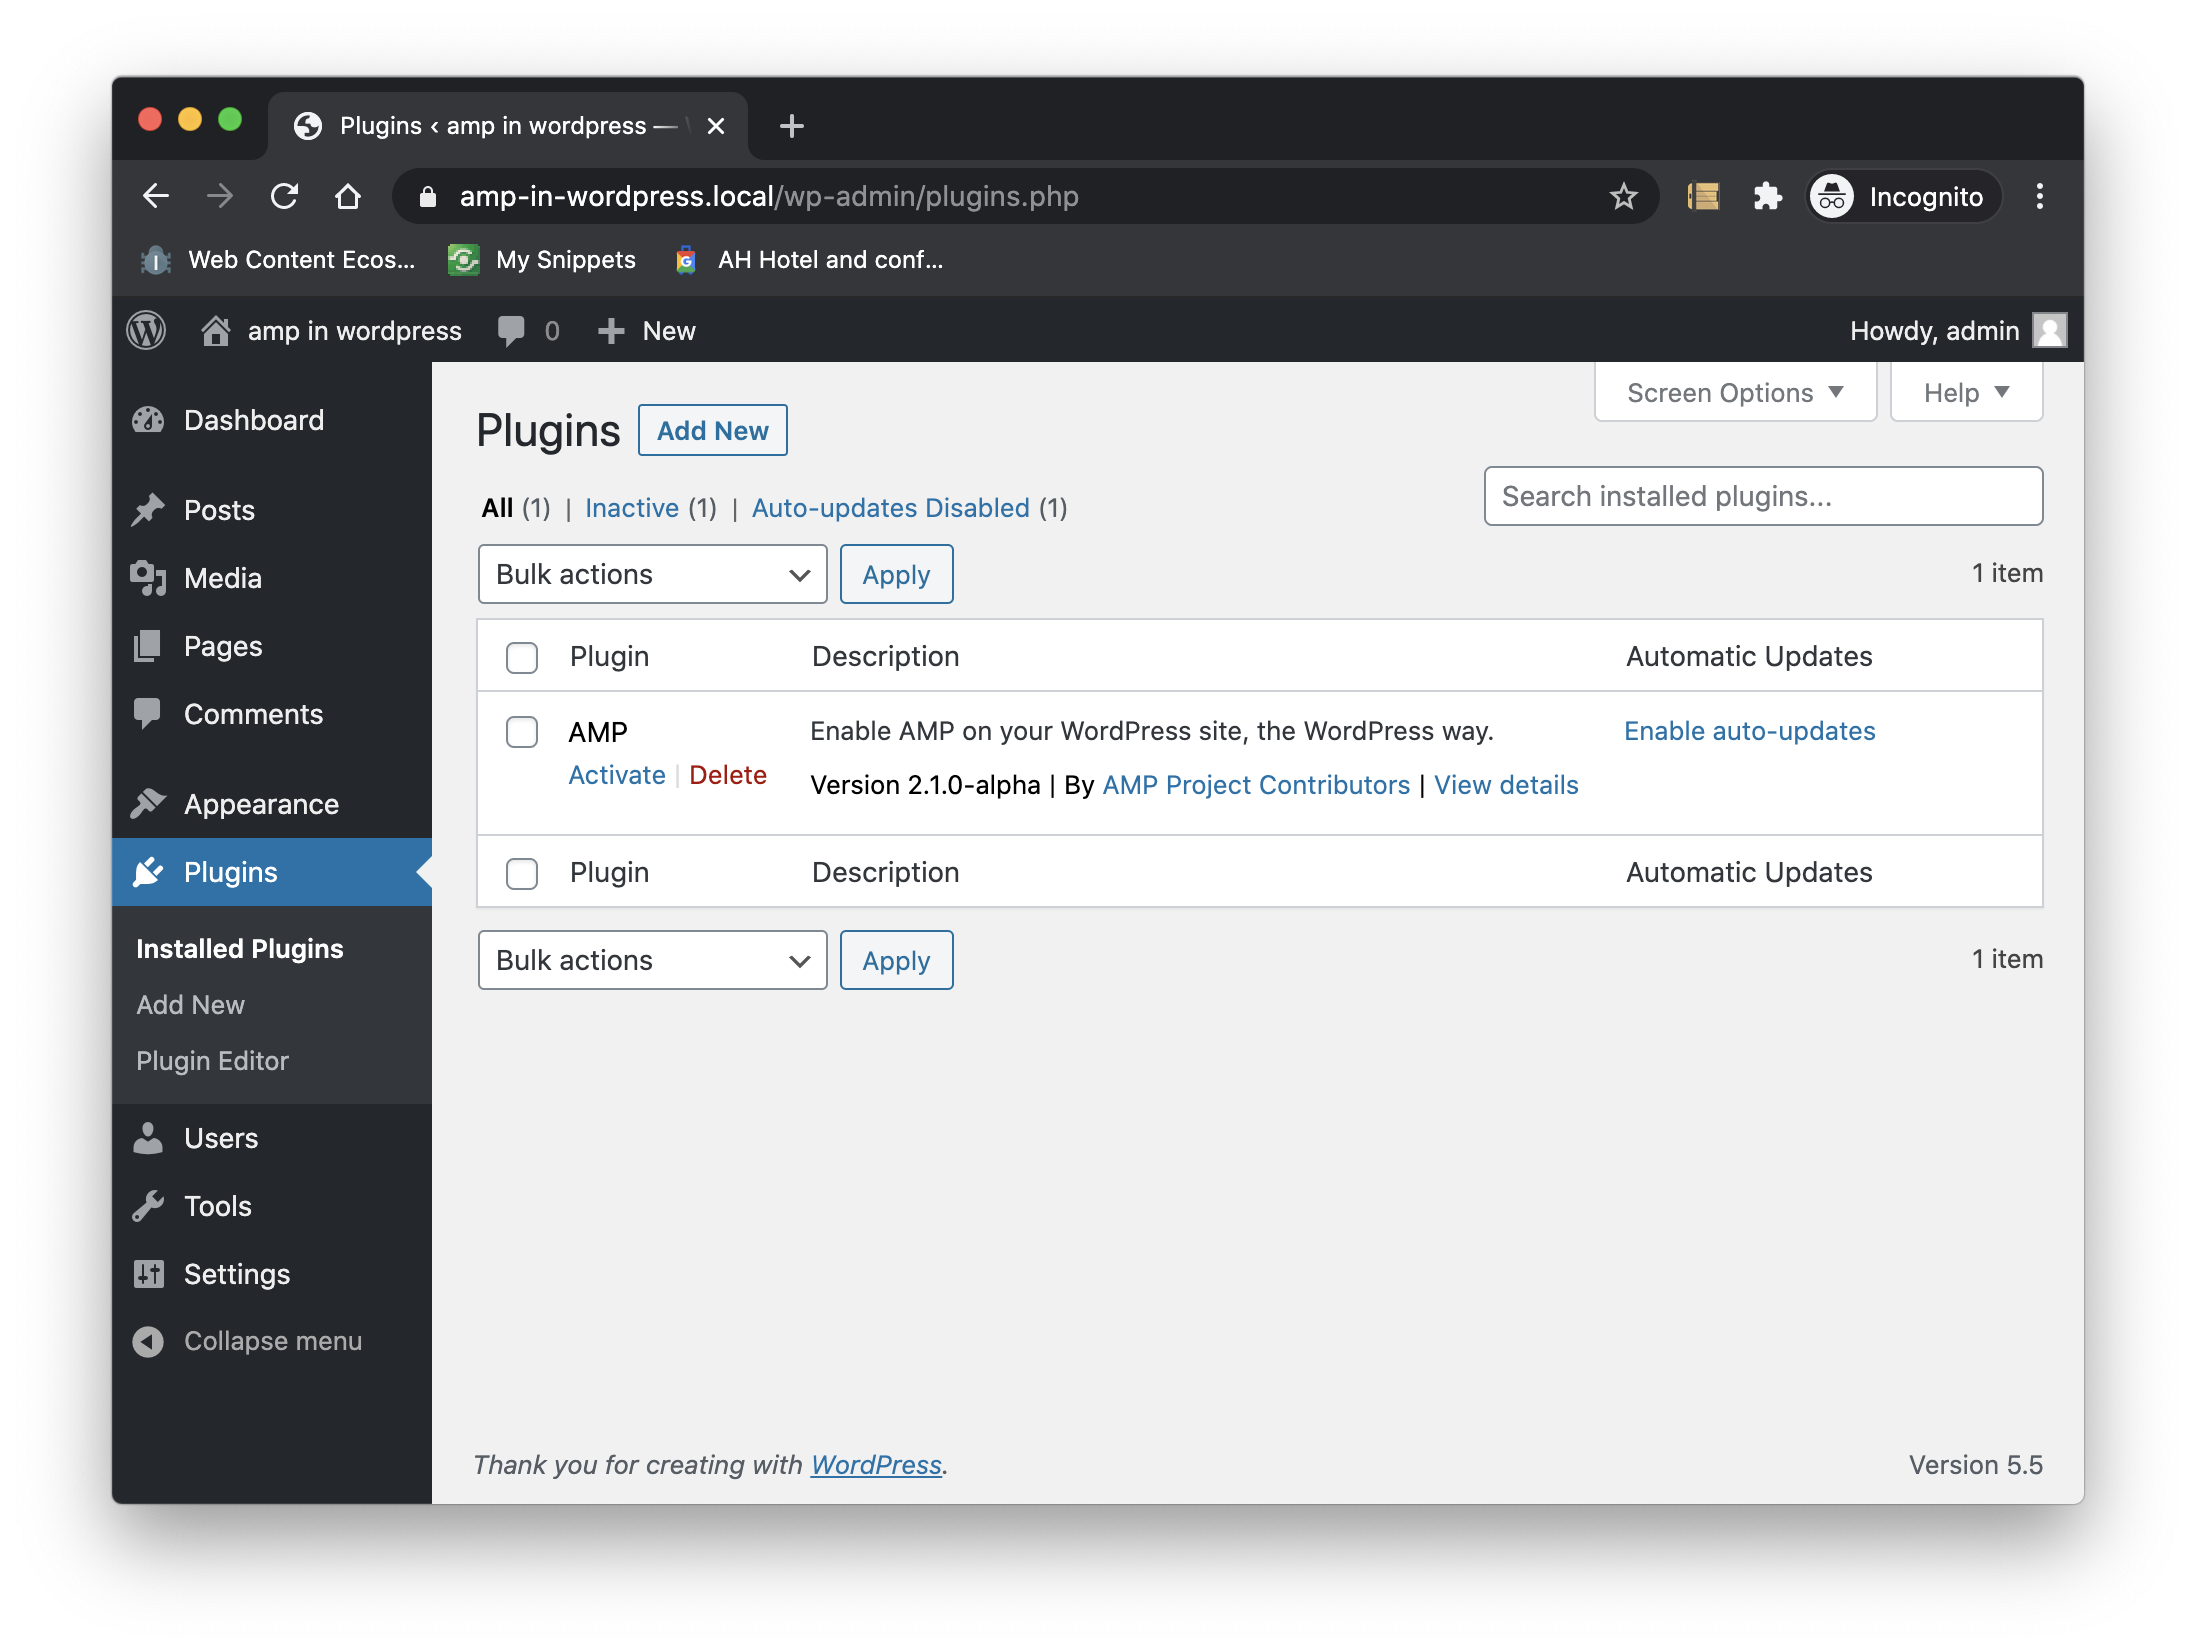This screenshot has height=1652, width=2196.
Task: Activate the AMP plugin
Action: pos(616,774)
